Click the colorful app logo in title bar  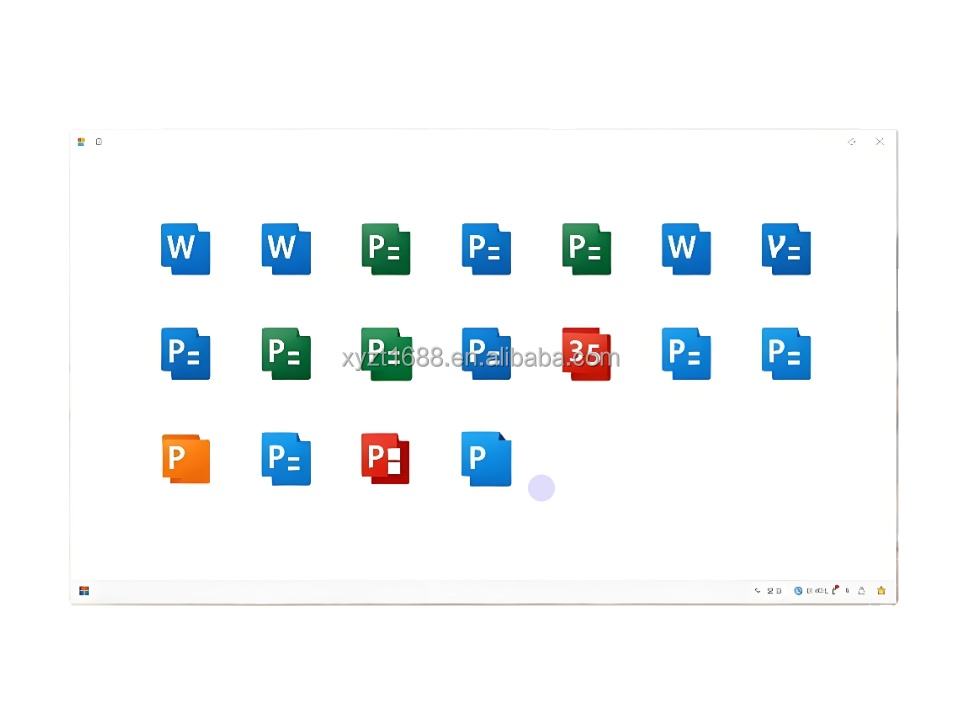81,141
